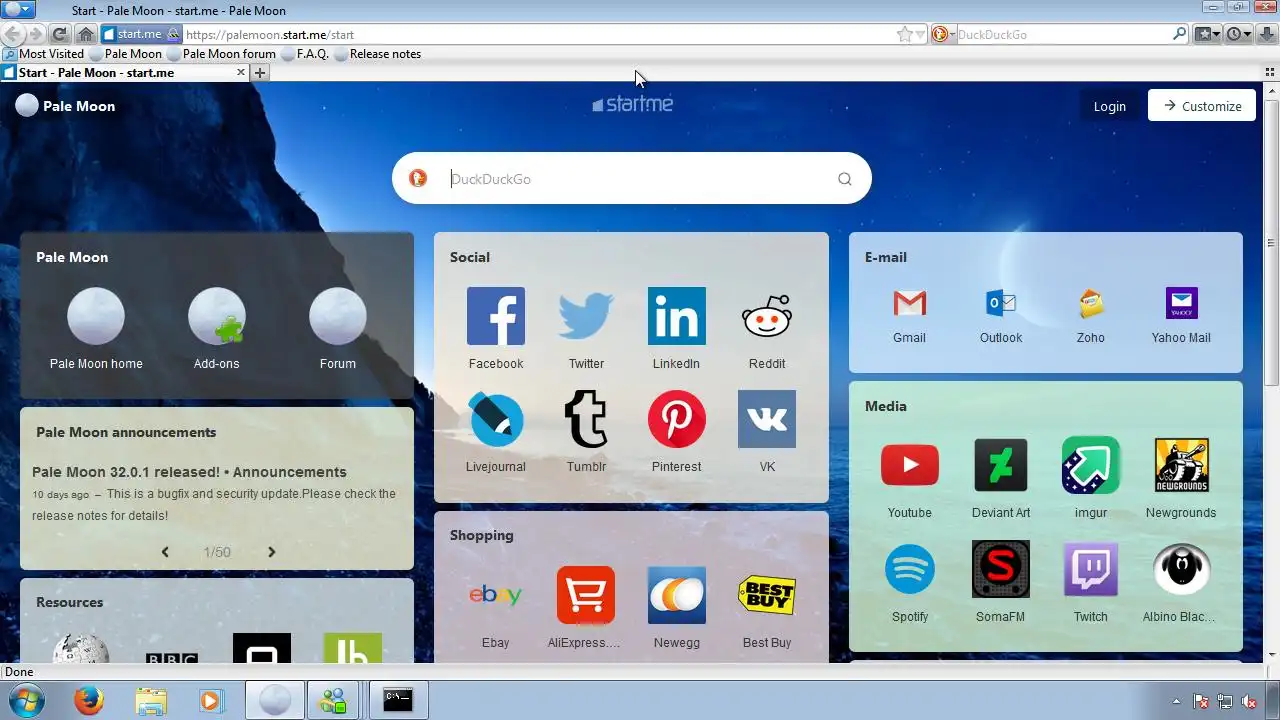The width and height of the screenshot is (1280, 720).
Task: Open the Outlook icon
Action: click(1001, 303)
